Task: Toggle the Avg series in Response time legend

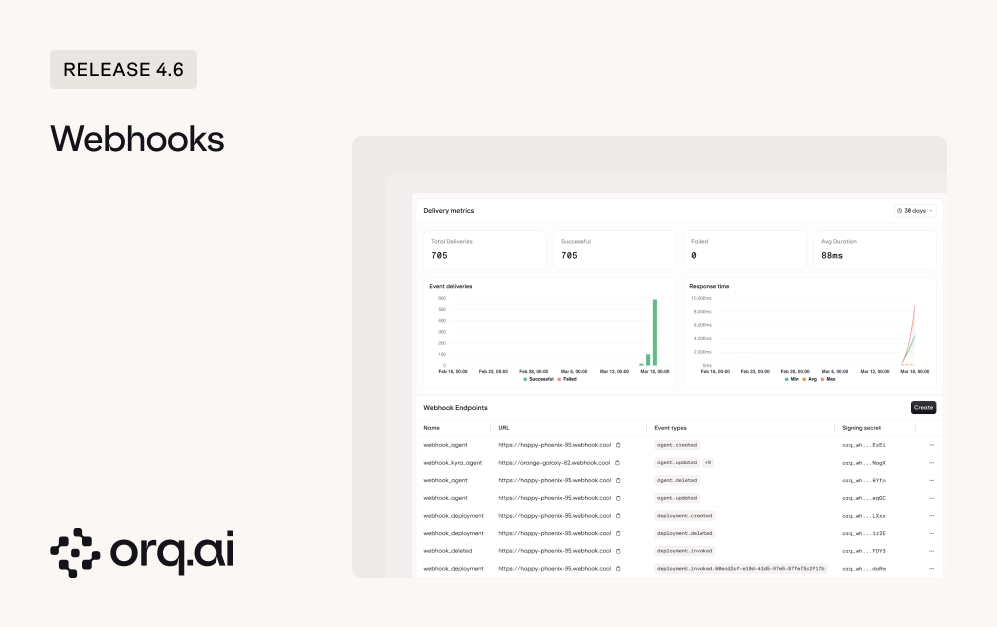Action: [x=812, y=378]
